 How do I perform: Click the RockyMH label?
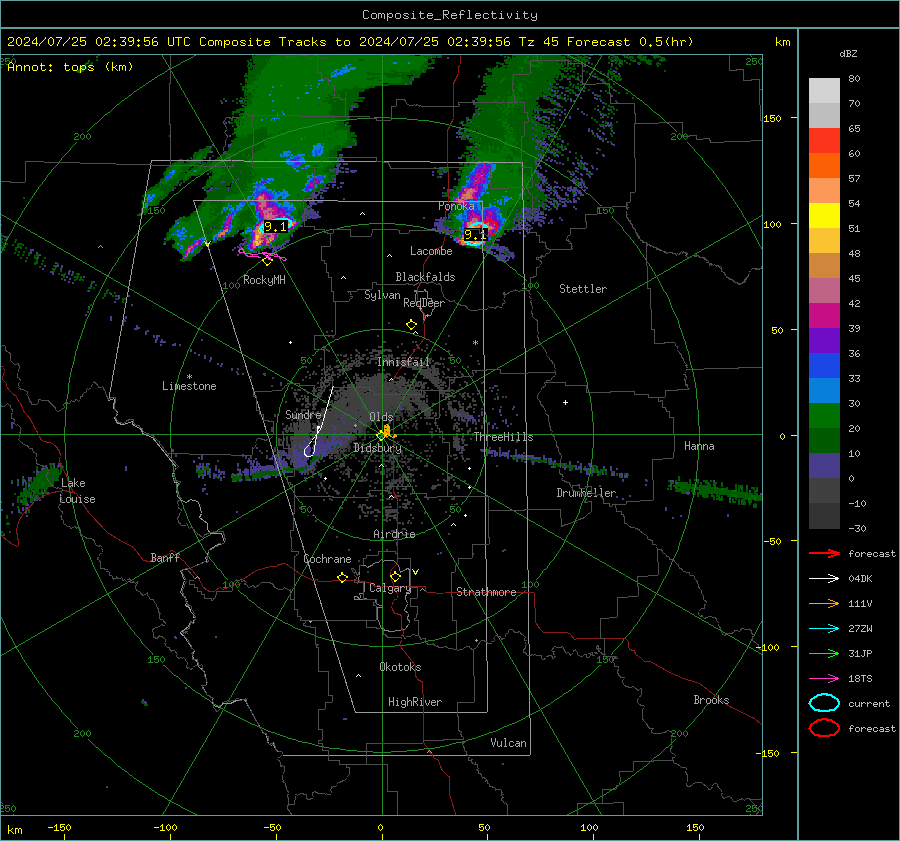pyautogui.click(x=264, y=280)
